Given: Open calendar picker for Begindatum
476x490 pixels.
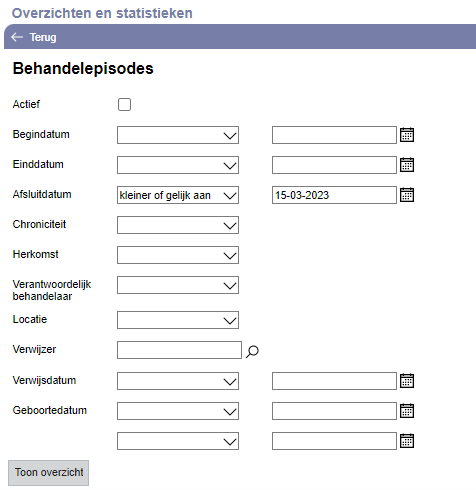Looking at the screenshot, I should click(407, 135).
